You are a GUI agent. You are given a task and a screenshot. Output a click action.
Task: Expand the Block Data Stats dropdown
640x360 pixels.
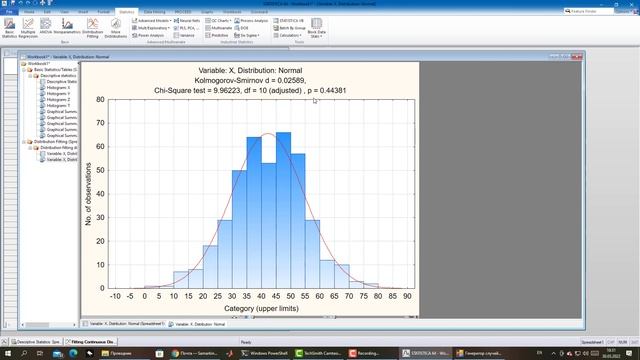tap(316, 28)
